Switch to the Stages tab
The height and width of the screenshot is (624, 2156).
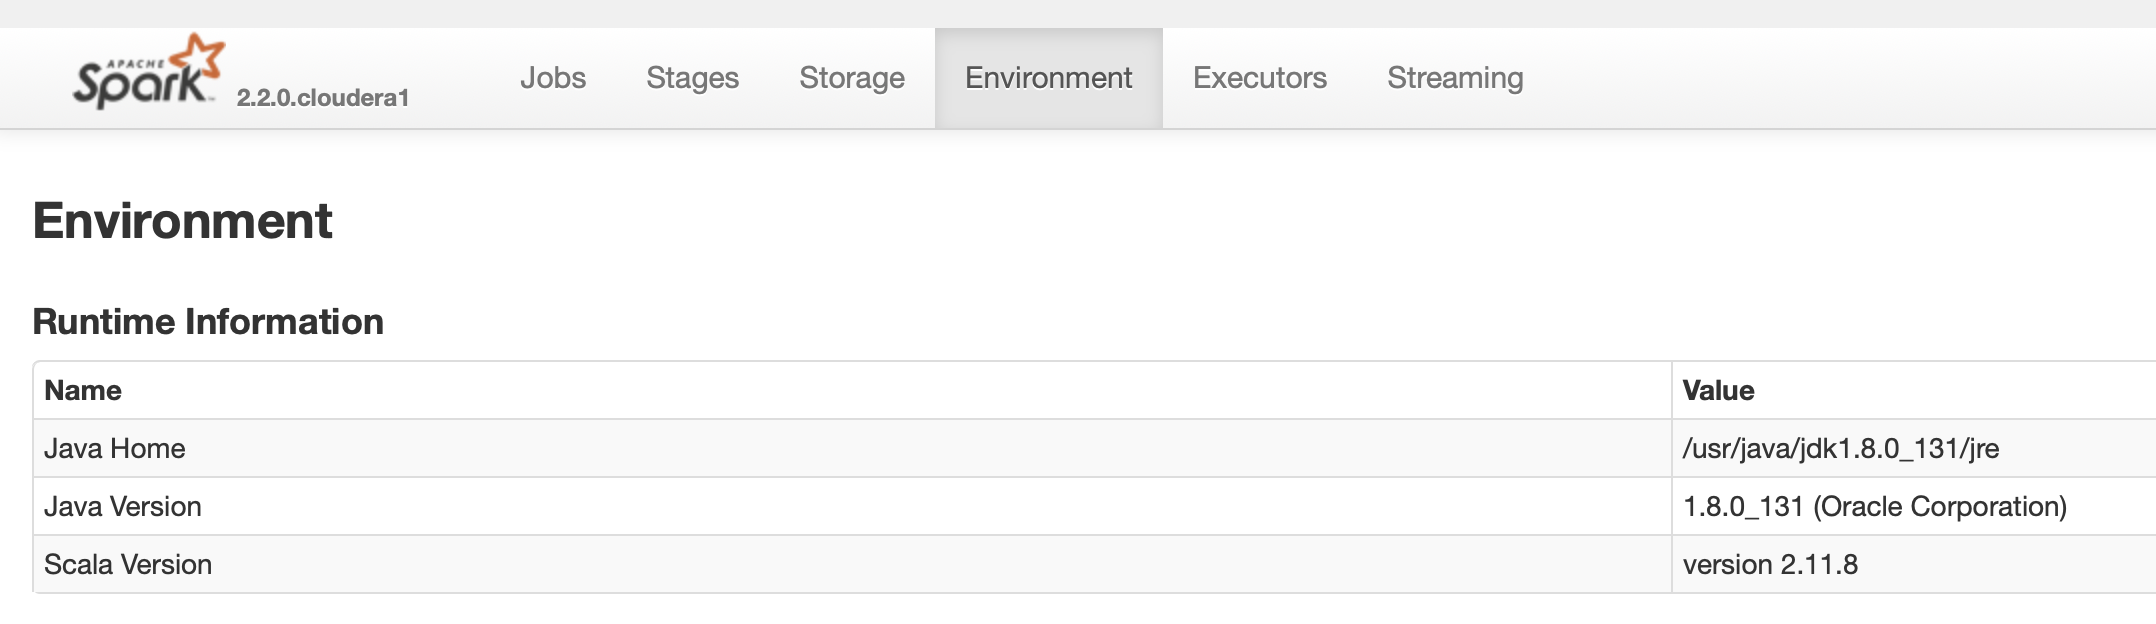(x=692, y=77)
